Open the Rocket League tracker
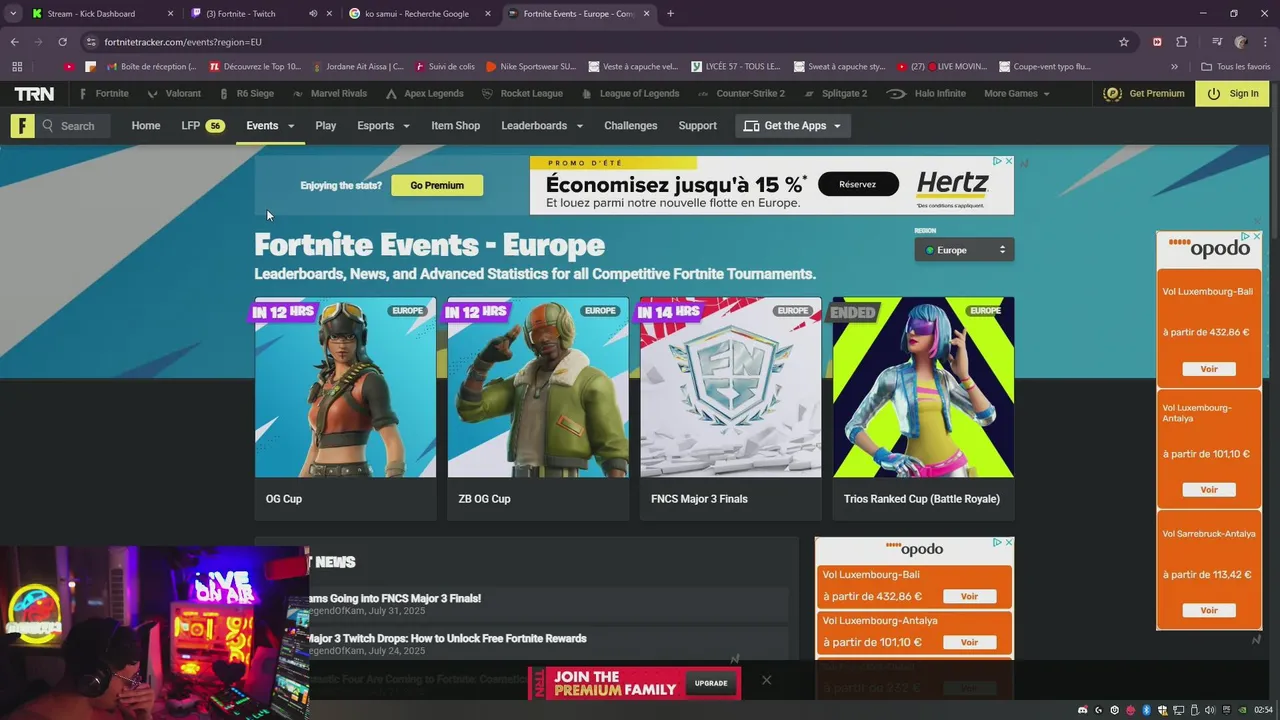 coord(522,93)
